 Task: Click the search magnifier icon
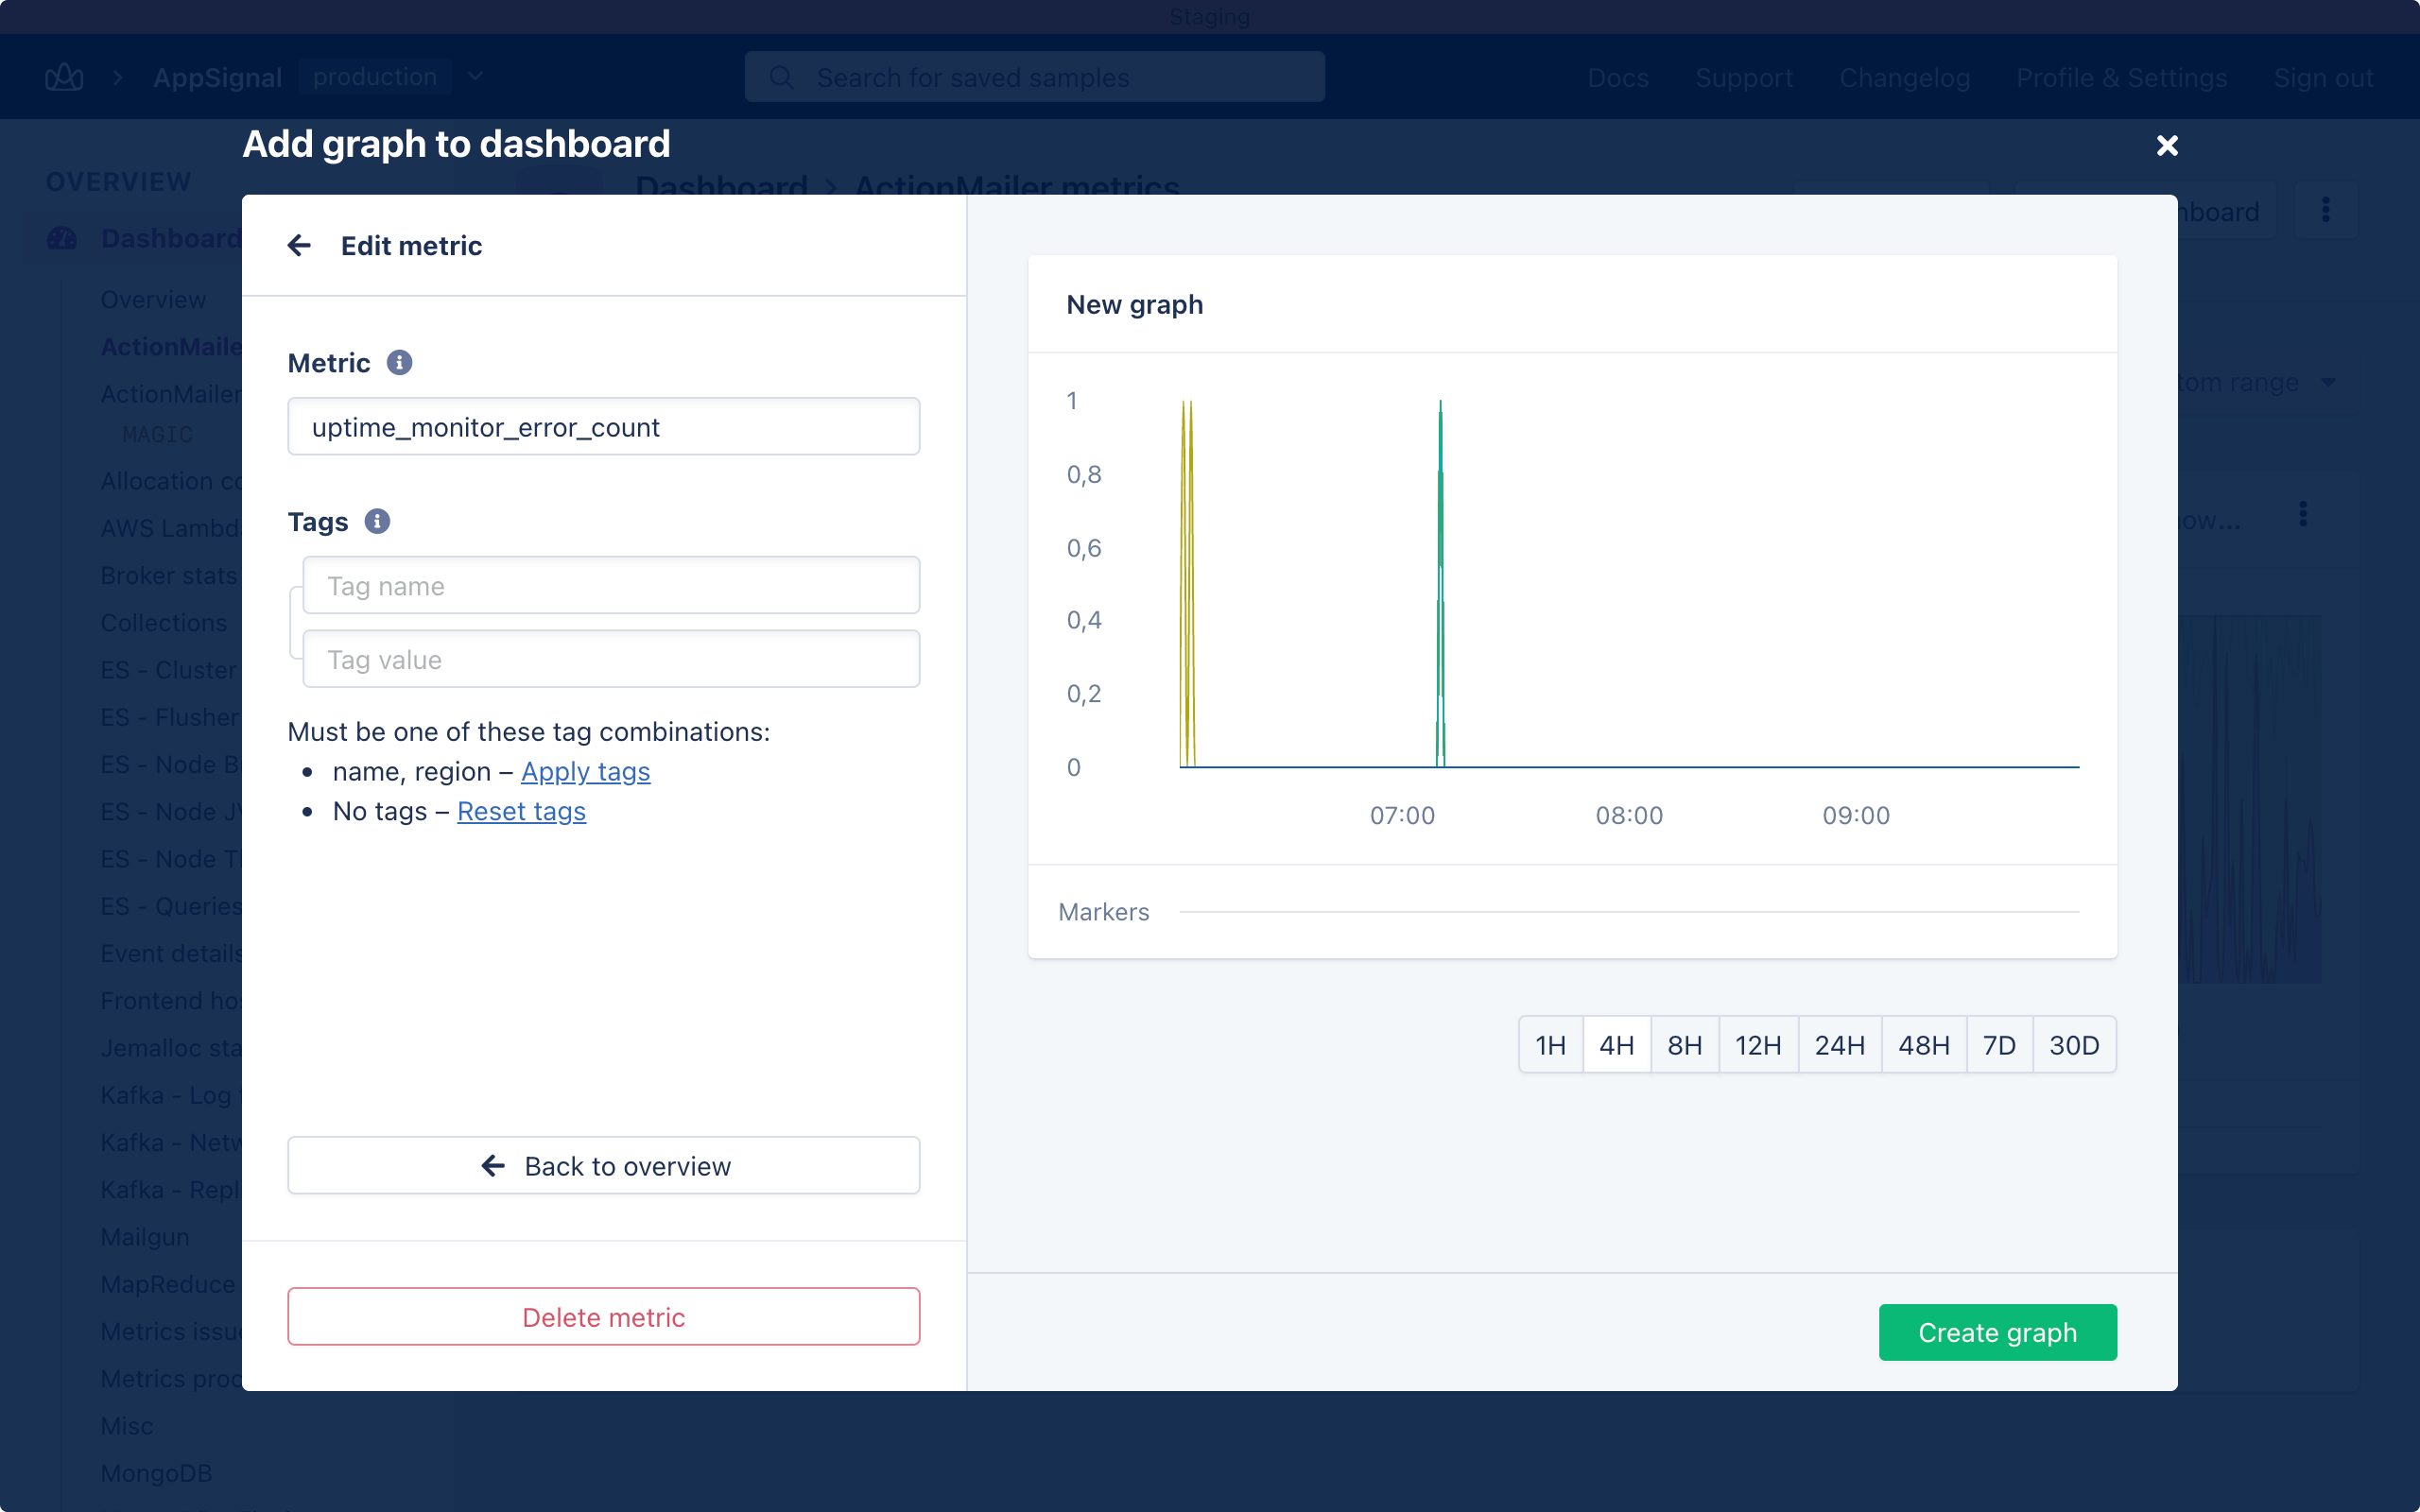[x=782, y=77]
